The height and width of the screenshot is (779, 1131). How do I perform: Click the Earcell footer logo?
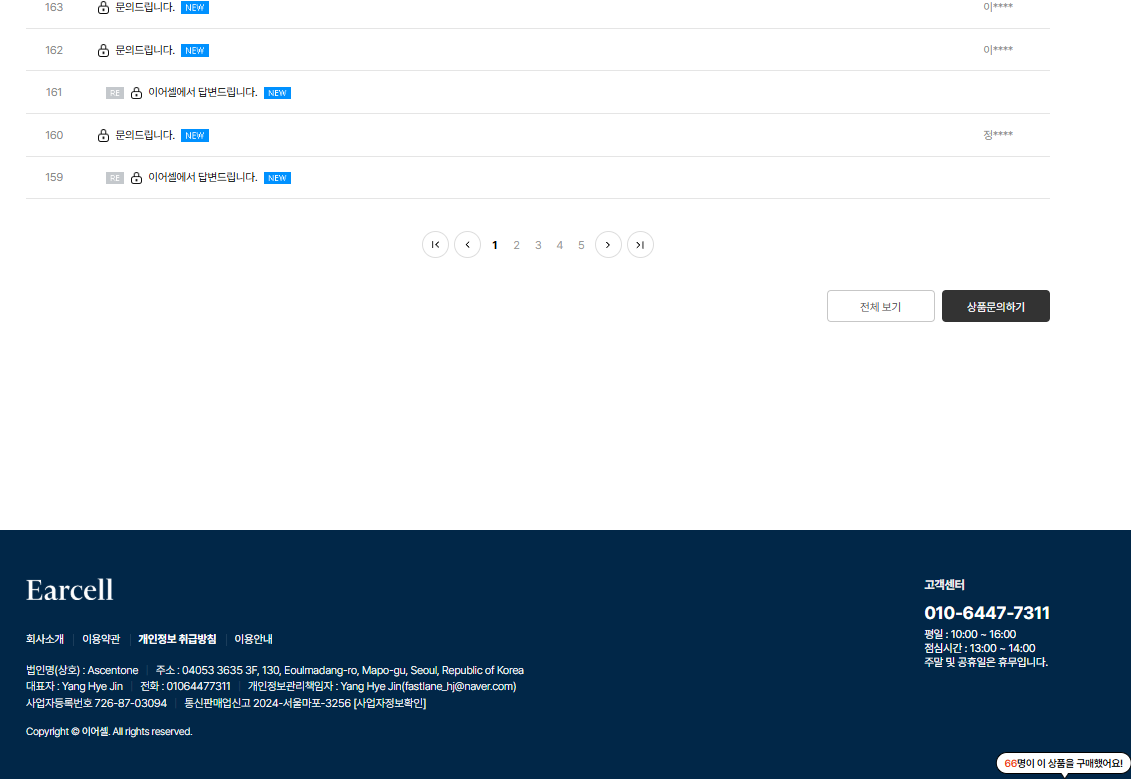point(70,590)
